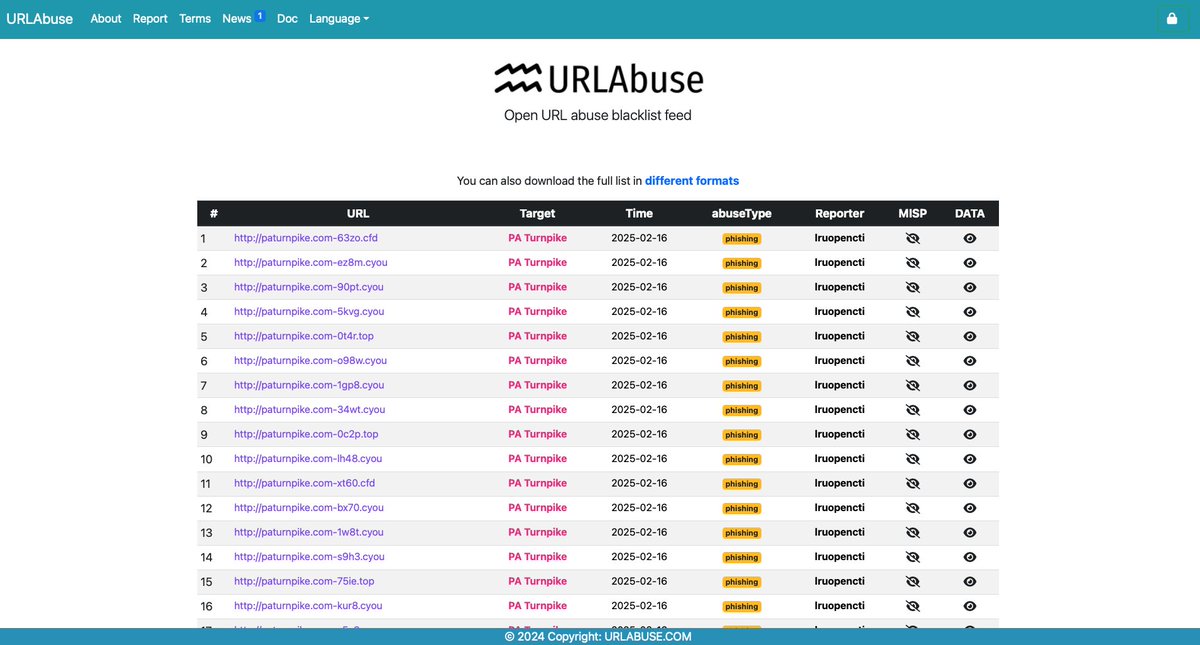Viewport: 1200px width, 645px height.
Task: Click MISP crossed-eye icon for paturnpike.com-bx70.cyou
Action: coord(912,508)
